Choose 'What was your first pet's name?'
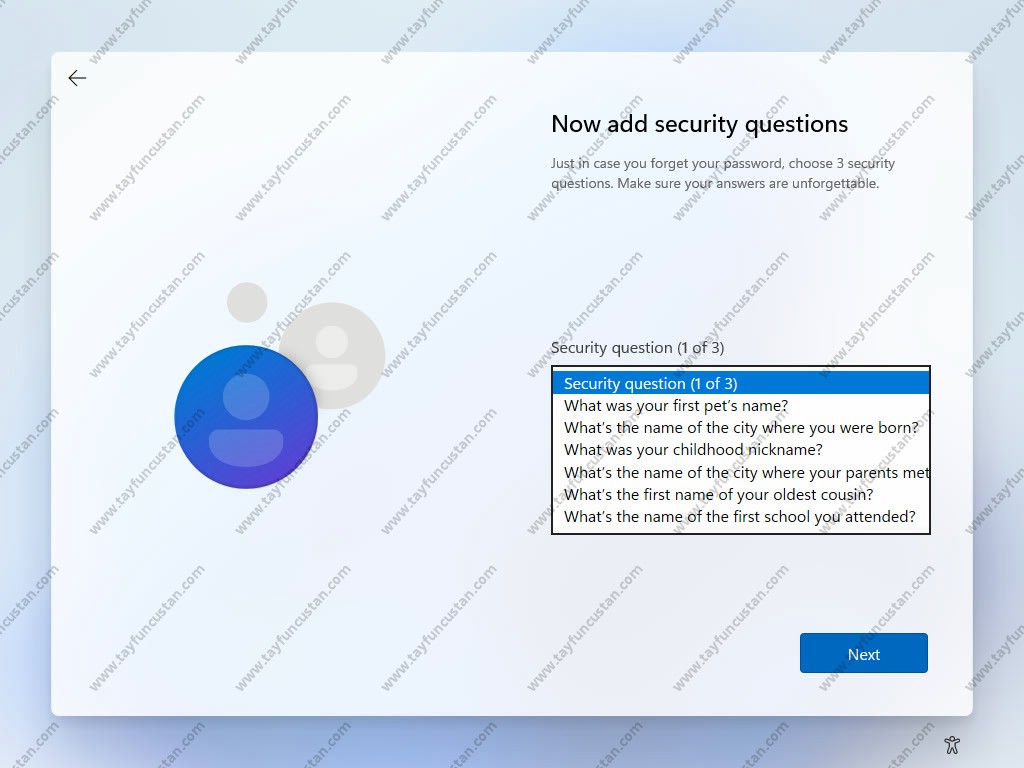 coord(741,406)
